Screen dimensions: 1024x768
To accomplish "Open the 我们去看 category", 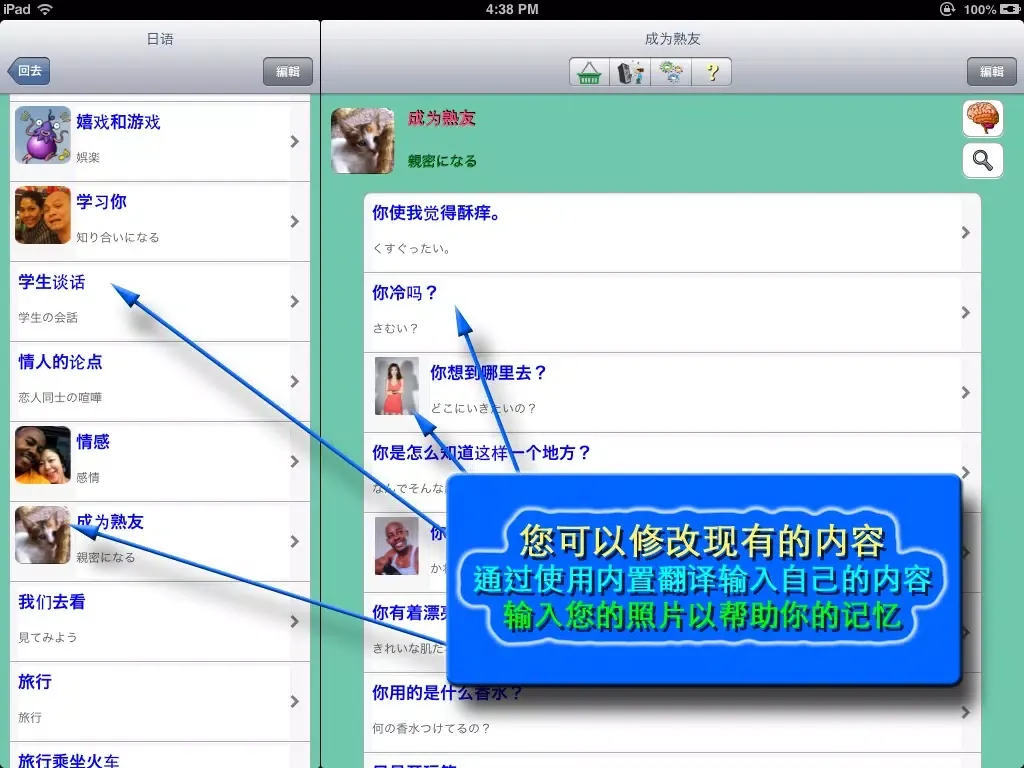I will (160, 622).
